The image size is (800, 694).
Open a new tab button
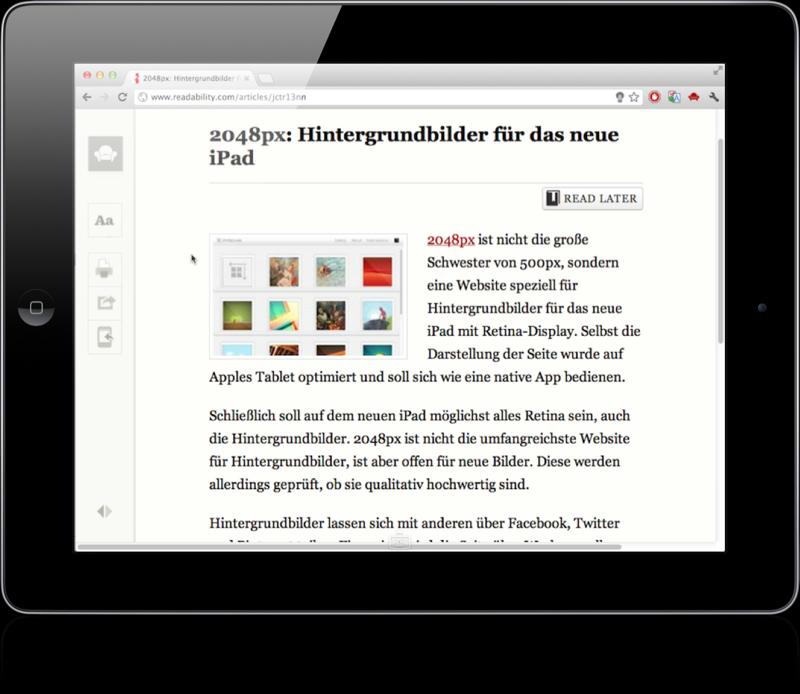coord(265,79)
